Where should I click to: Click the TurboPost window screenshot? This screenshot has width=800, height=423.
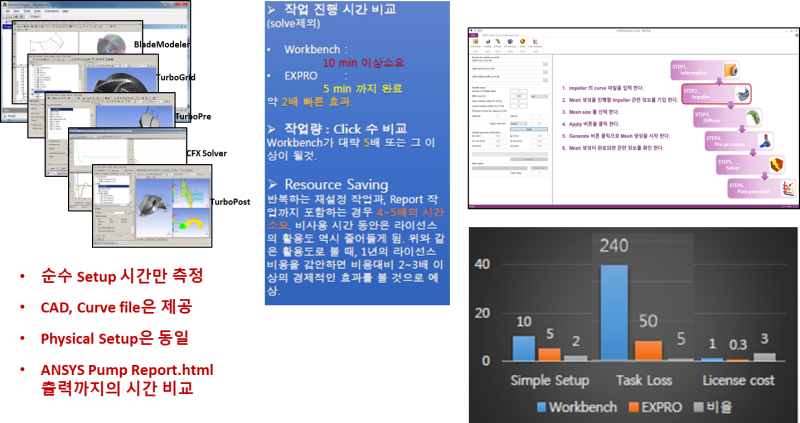coord(151,206)
